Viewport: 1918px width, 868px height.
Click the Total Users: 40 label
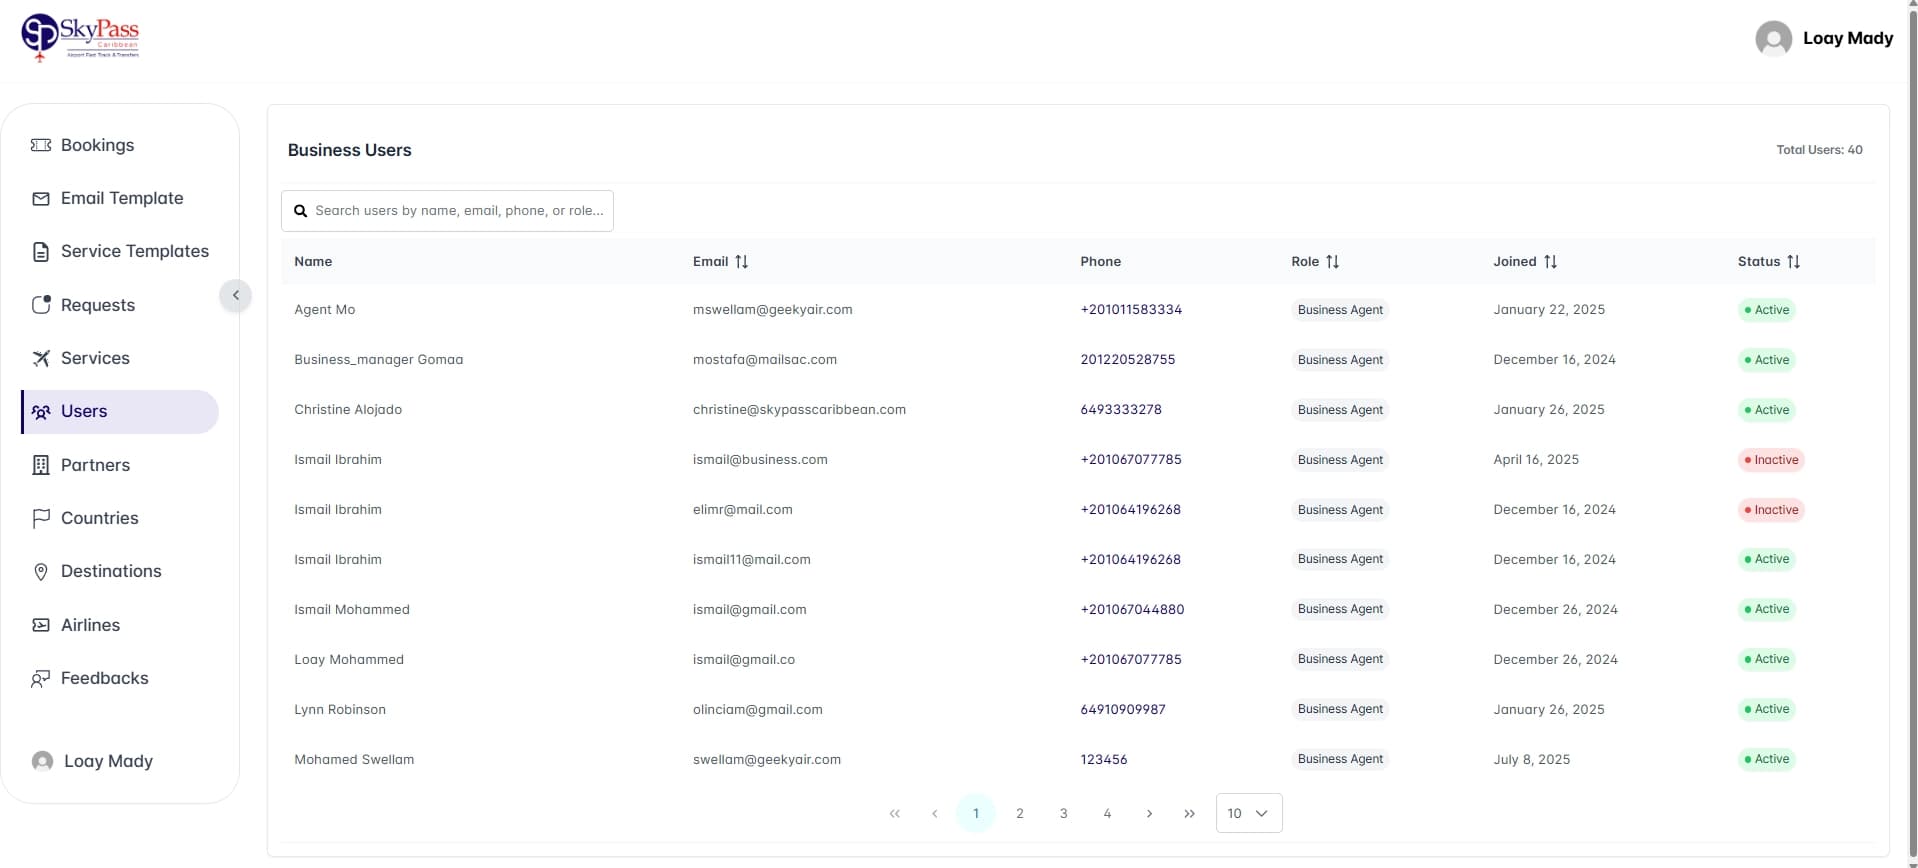[1819, 150]
